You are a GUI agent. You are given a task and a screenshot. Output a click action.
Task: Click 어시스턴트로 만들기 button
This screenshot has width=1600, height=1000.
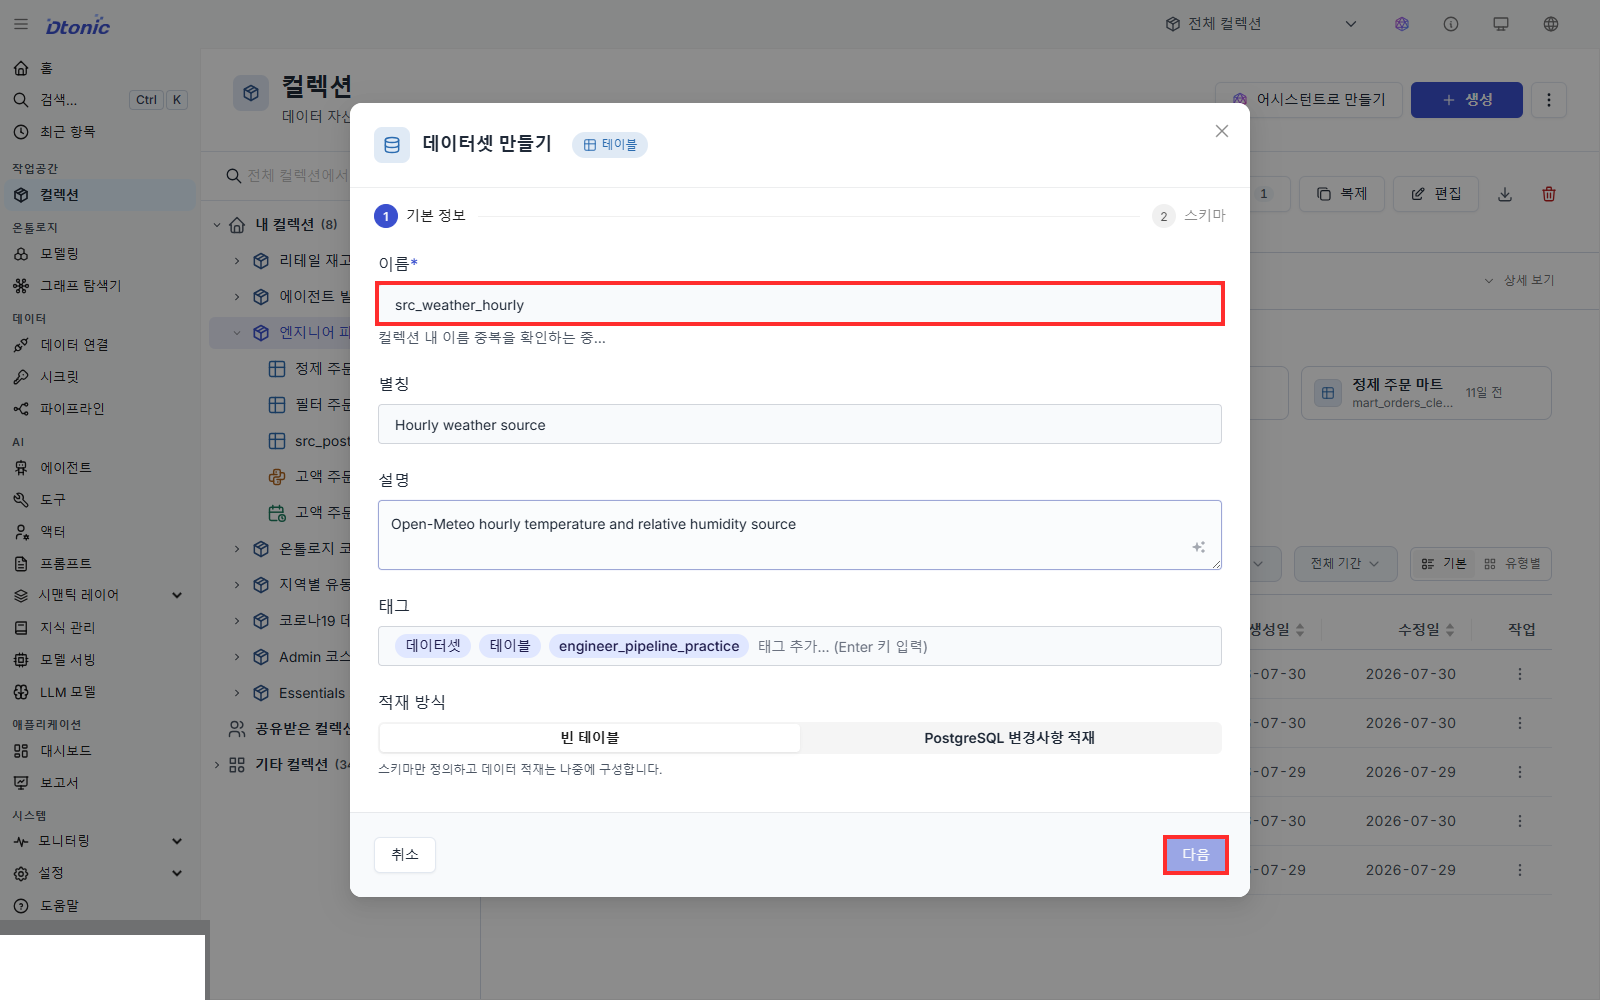(1309, 100)
